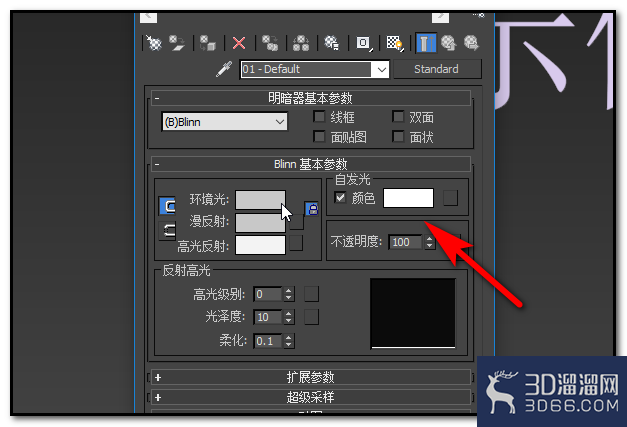Click the 高光级别 value field

pyautogui.click(x=268, y=294)
